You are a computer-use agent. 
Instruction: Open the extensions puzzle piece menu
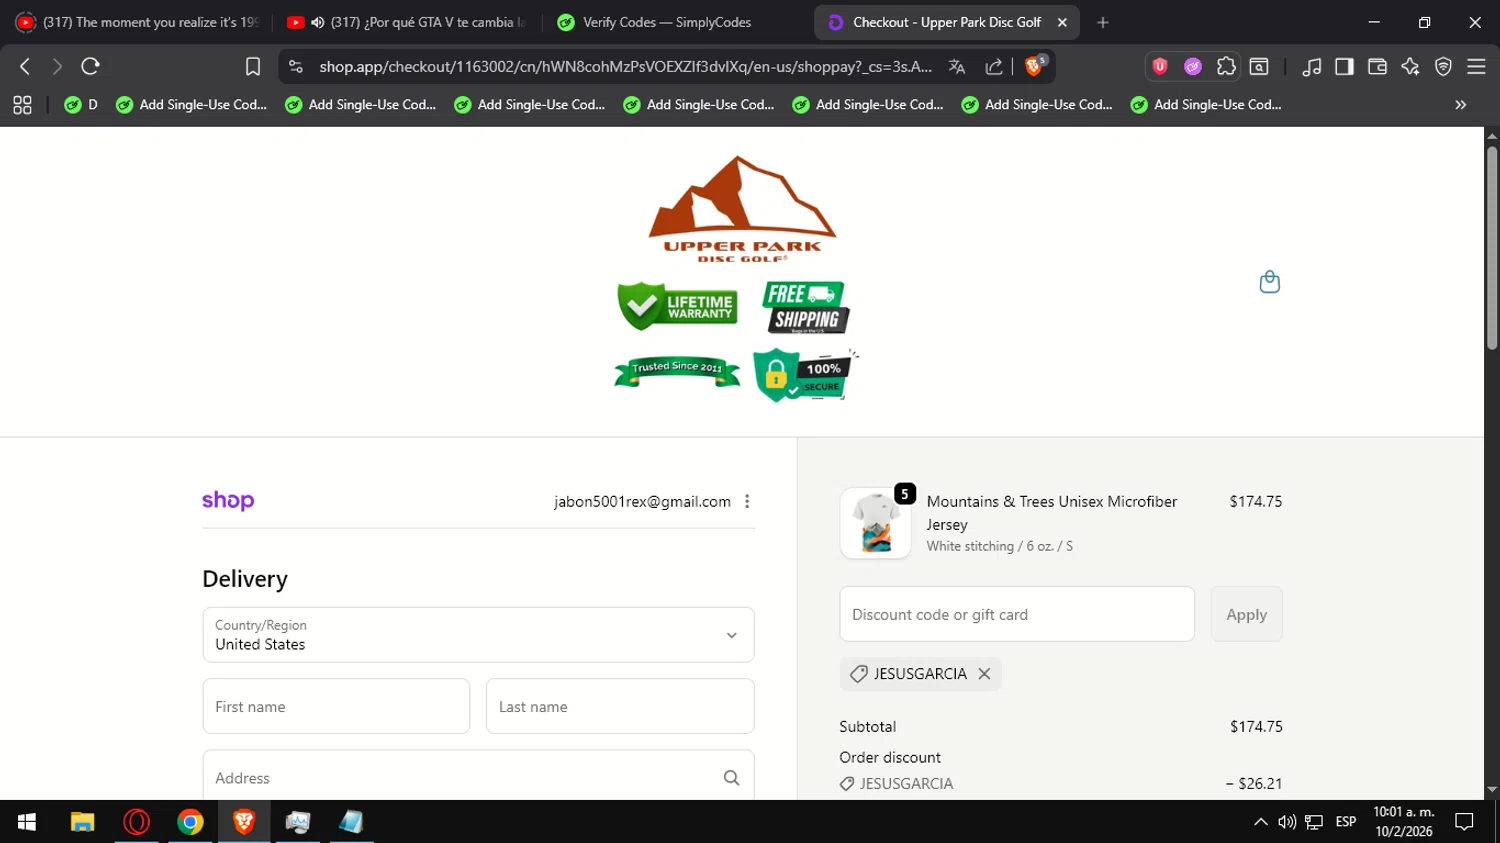tap(1226, 66)
